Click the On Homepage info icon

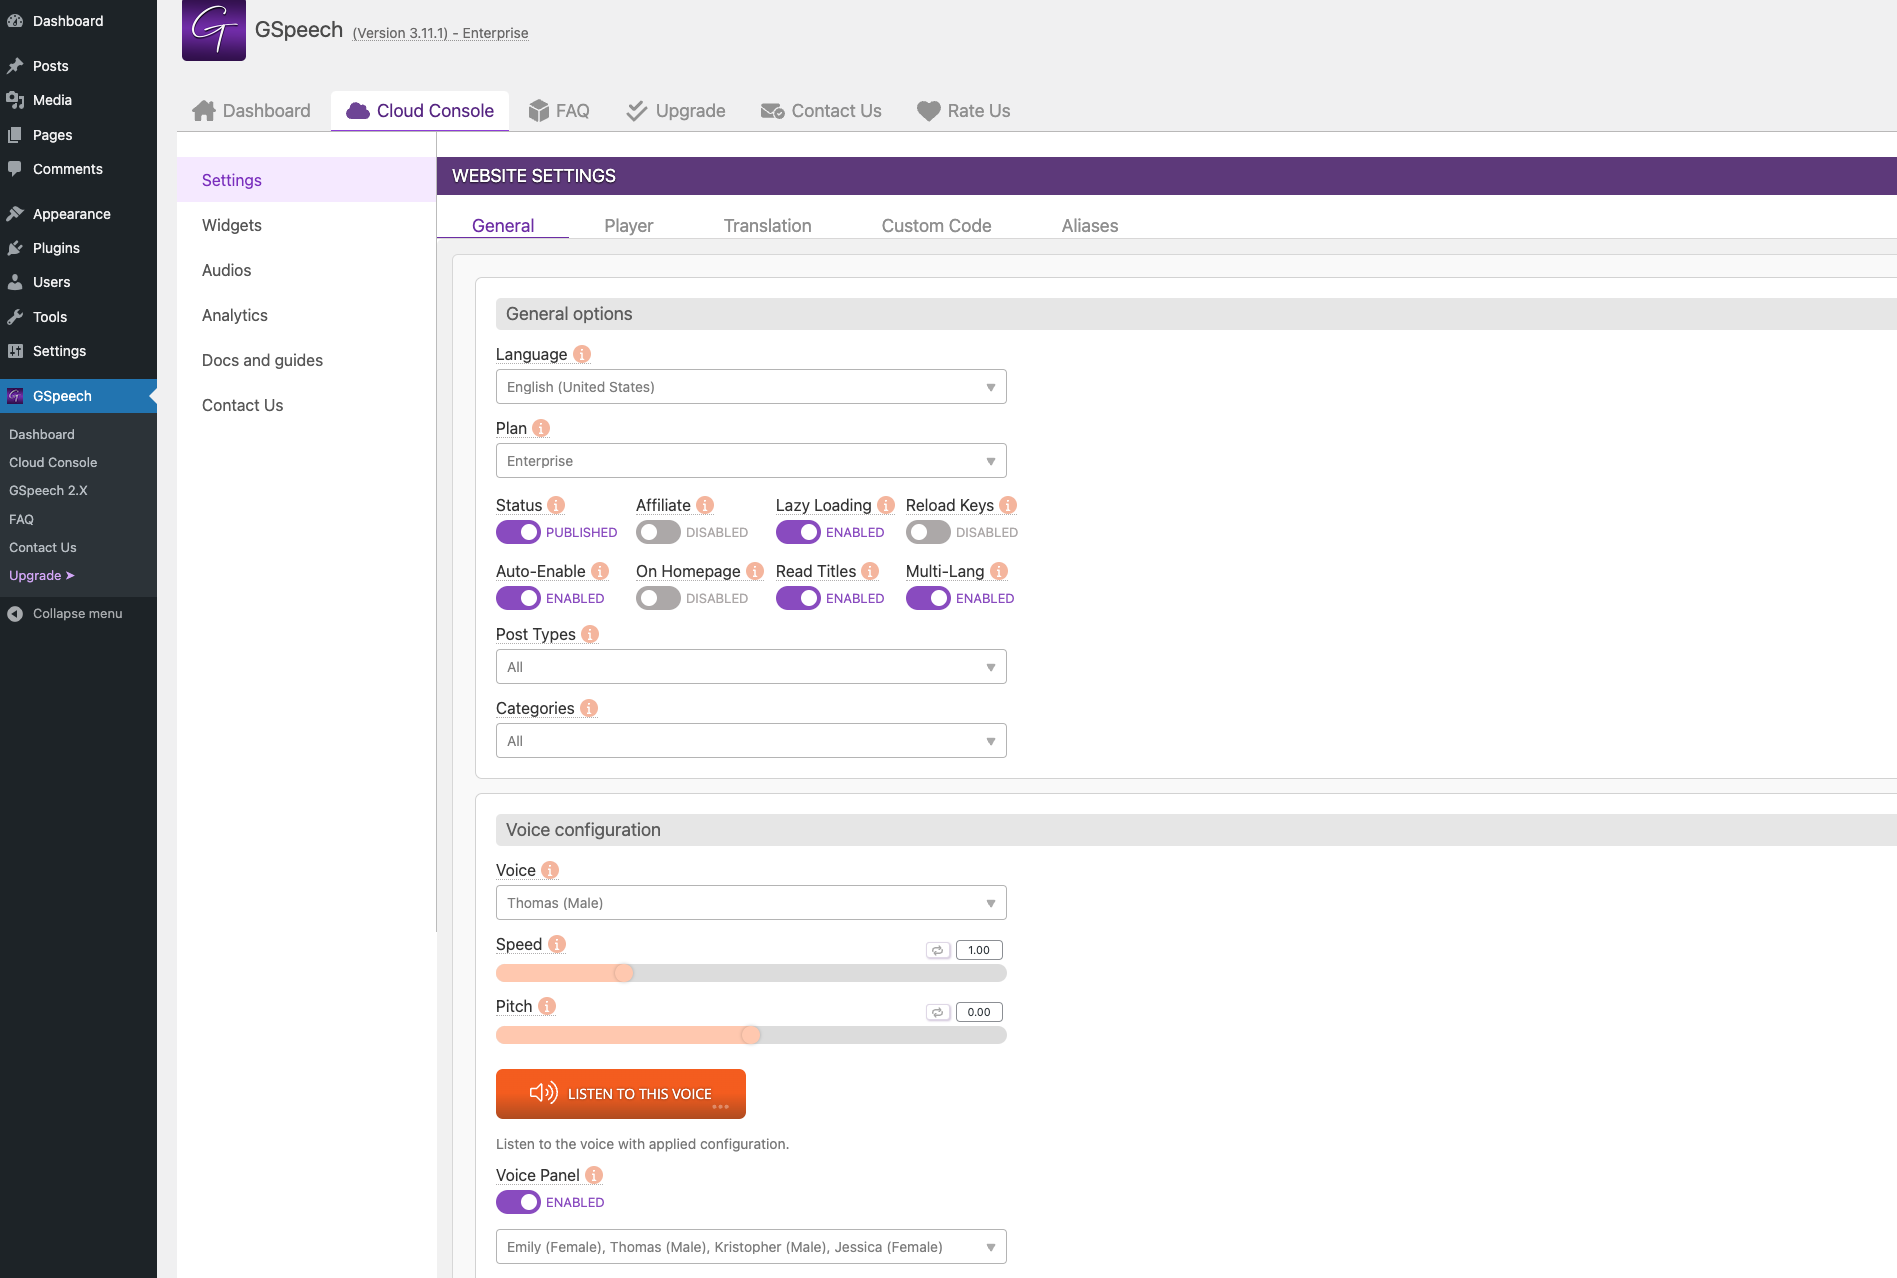(755, 571)
